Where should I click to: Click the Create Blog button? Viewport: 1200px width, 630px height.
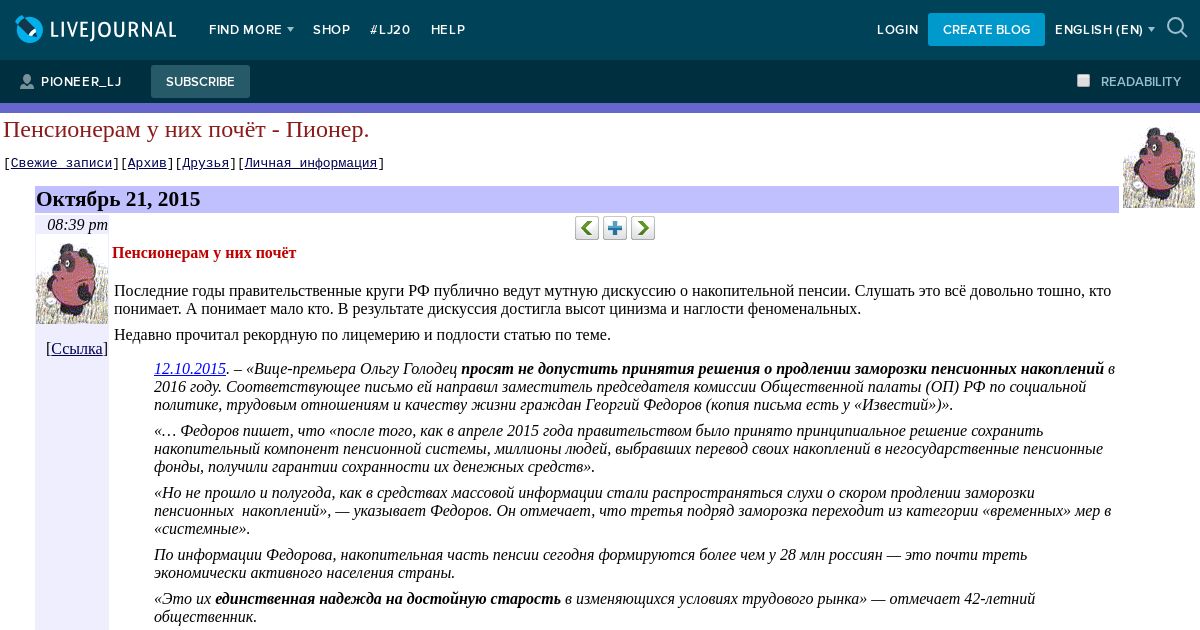point(986,30)
